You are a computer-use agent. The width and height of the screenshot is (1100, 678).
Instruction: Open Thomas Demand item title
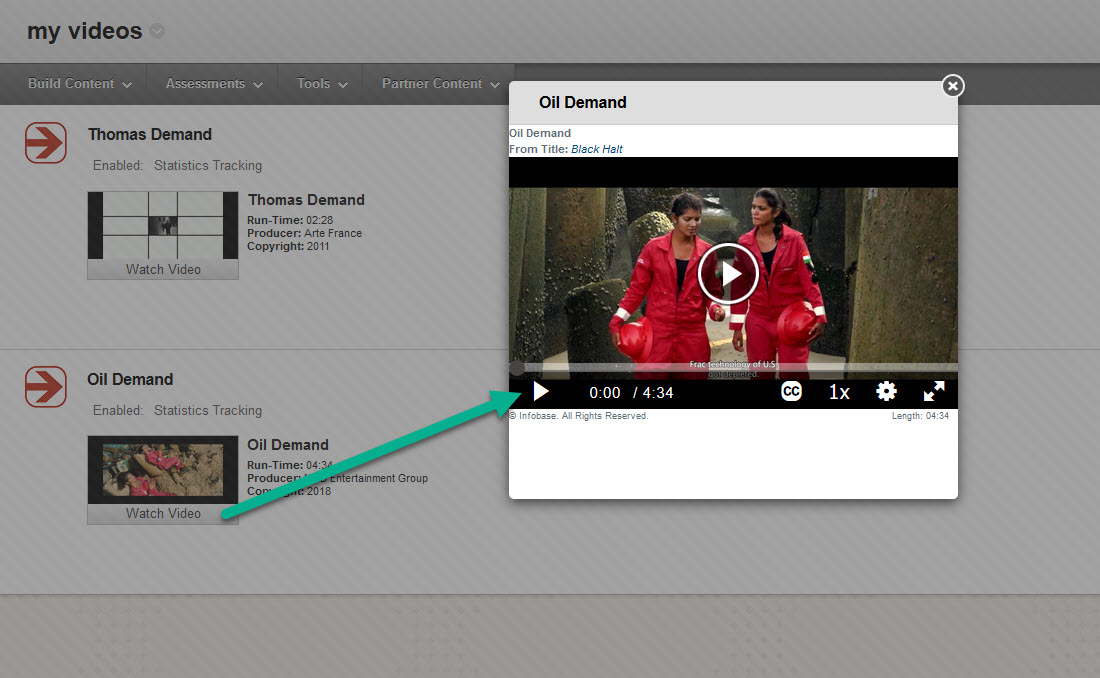click(x=149, y=134)
